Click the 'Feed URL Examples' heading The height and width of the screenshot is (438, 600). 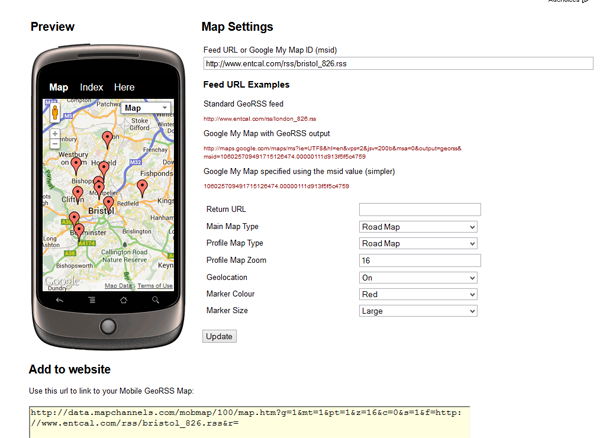point(246,85)
